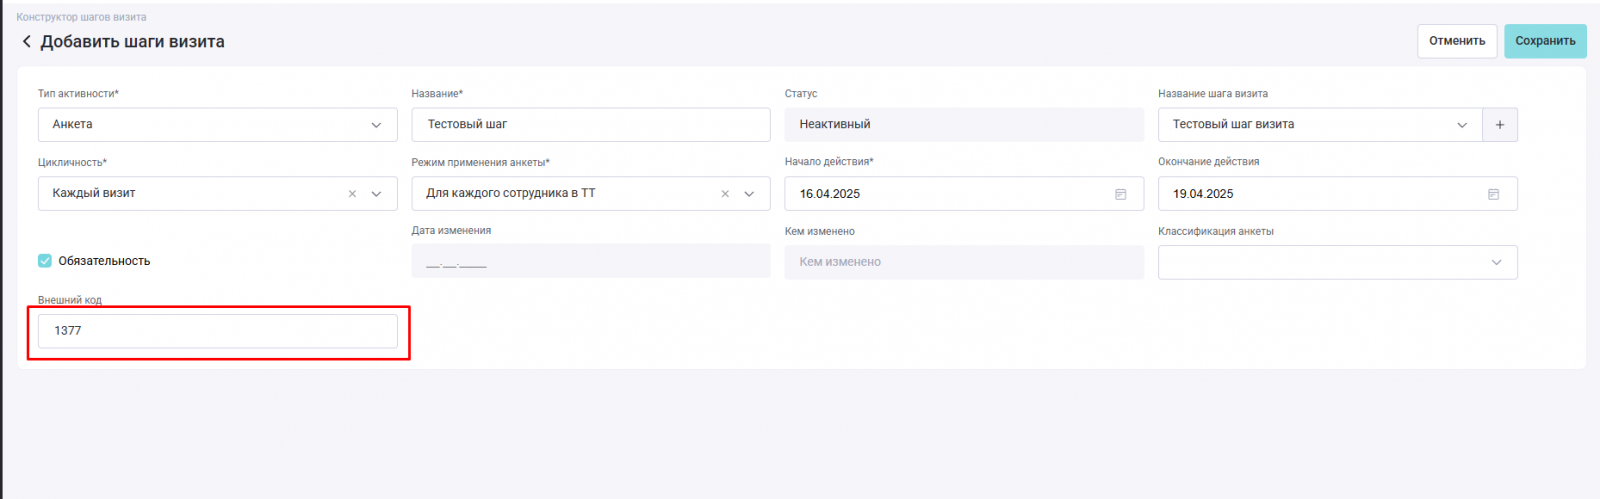Click the Сохранить button
Screen dimensions: 1600x499
point(1545,41)
